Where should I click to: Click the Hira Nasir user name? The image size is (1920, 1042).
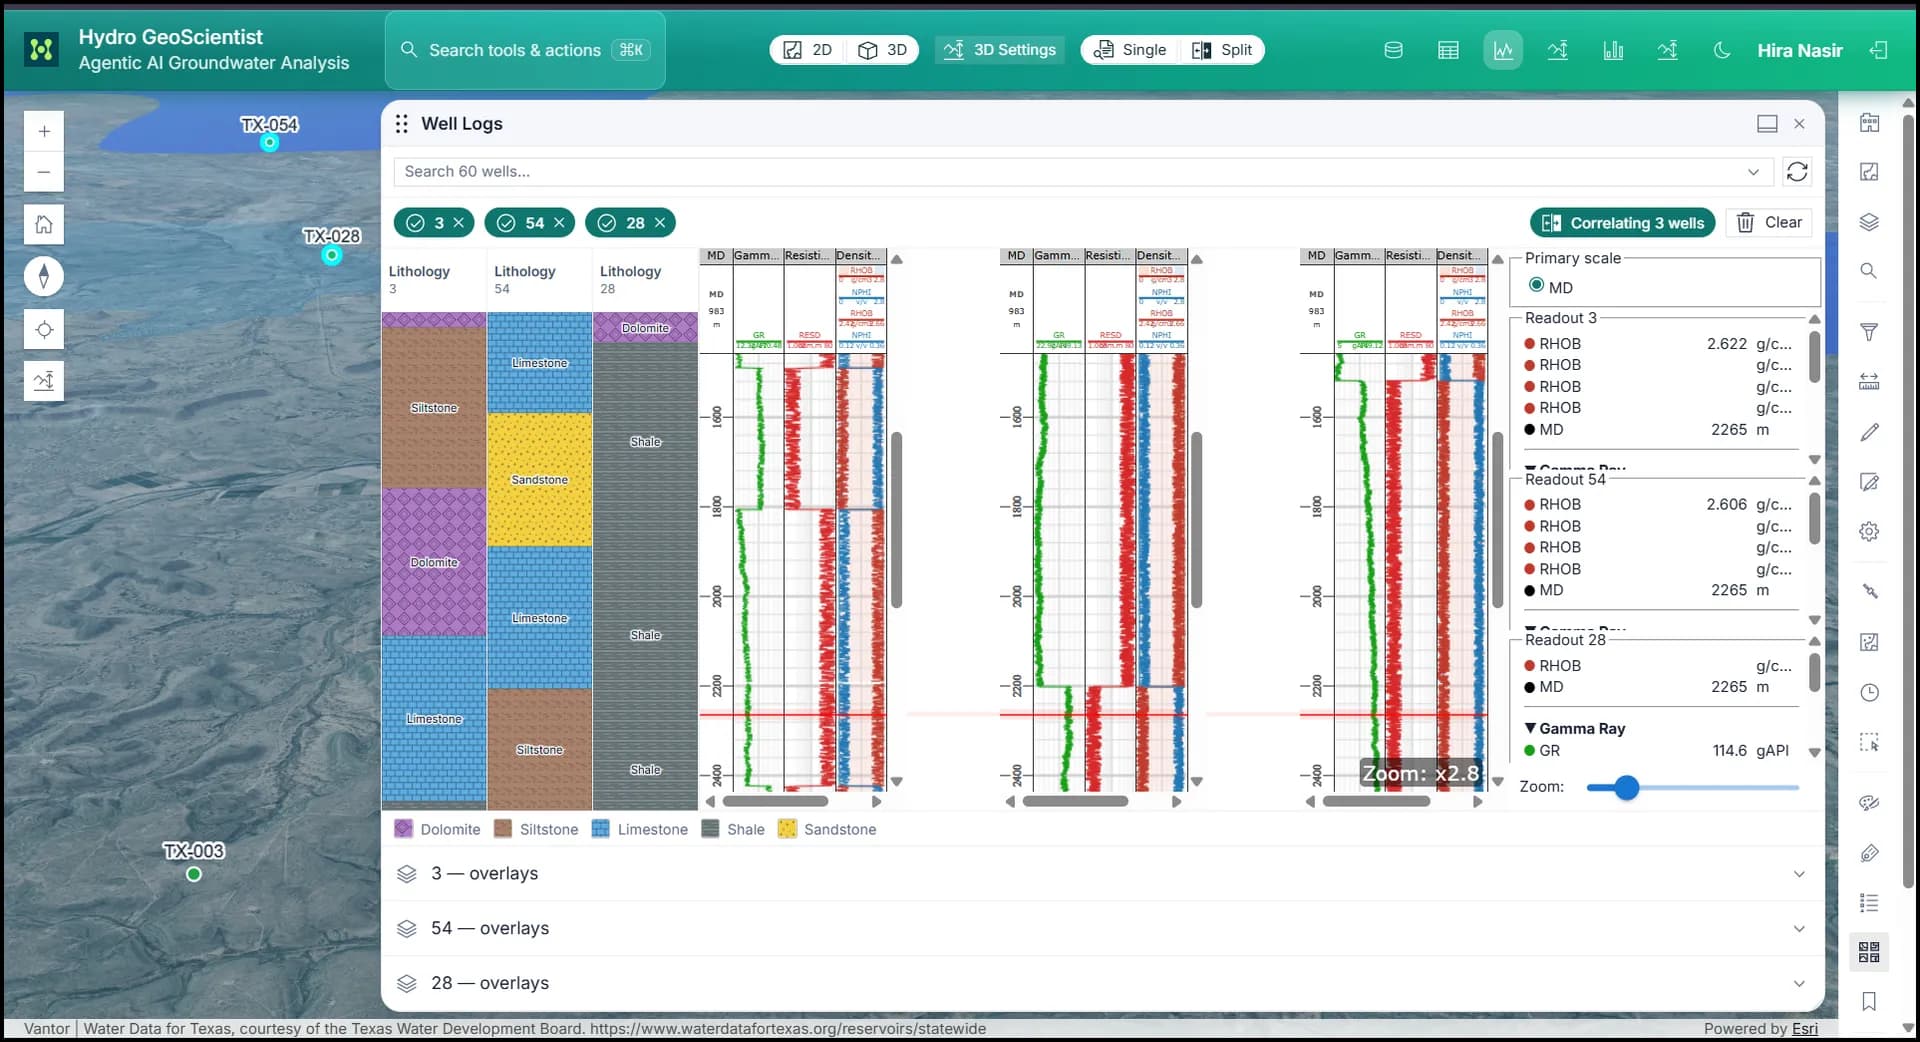pos(1800,50)
